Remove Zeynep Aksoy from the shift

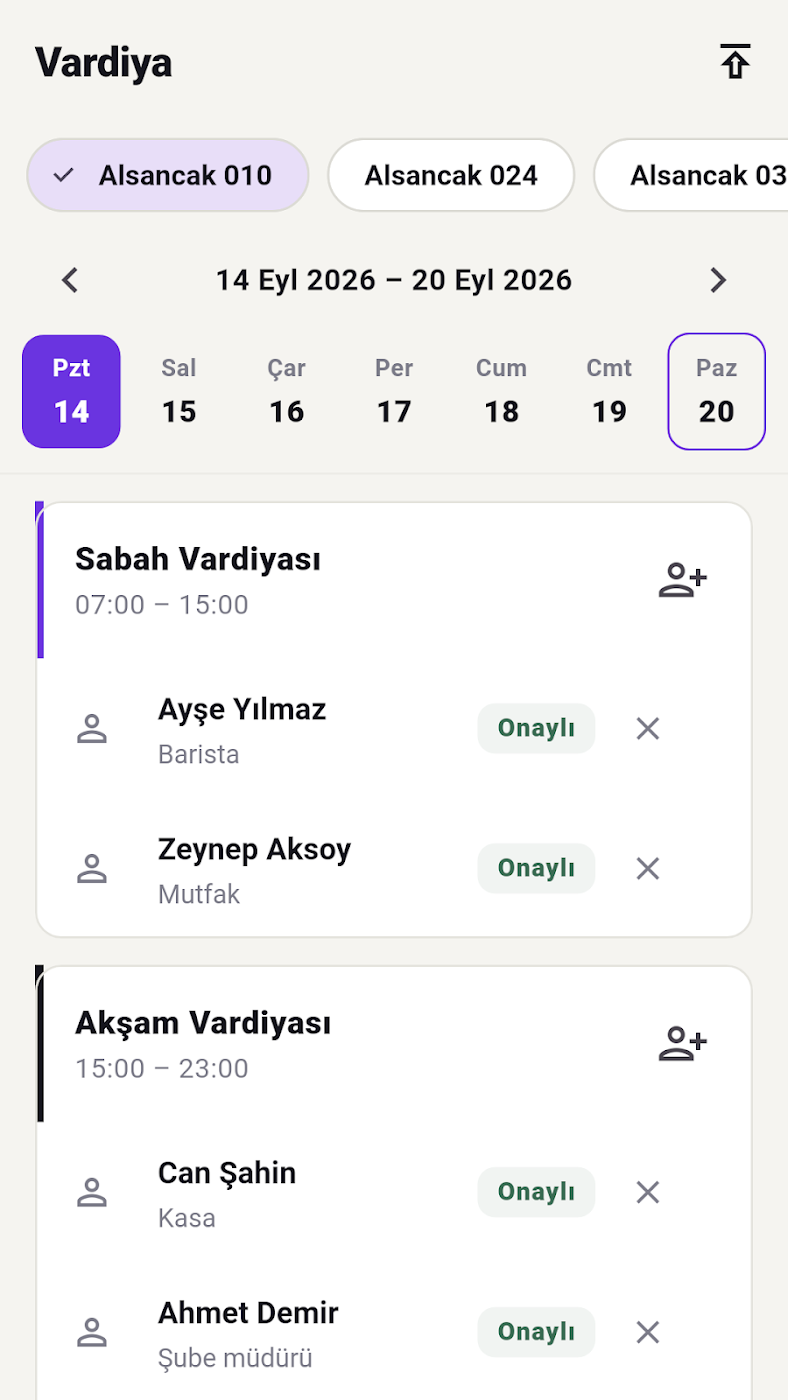[x=648, y=869]
